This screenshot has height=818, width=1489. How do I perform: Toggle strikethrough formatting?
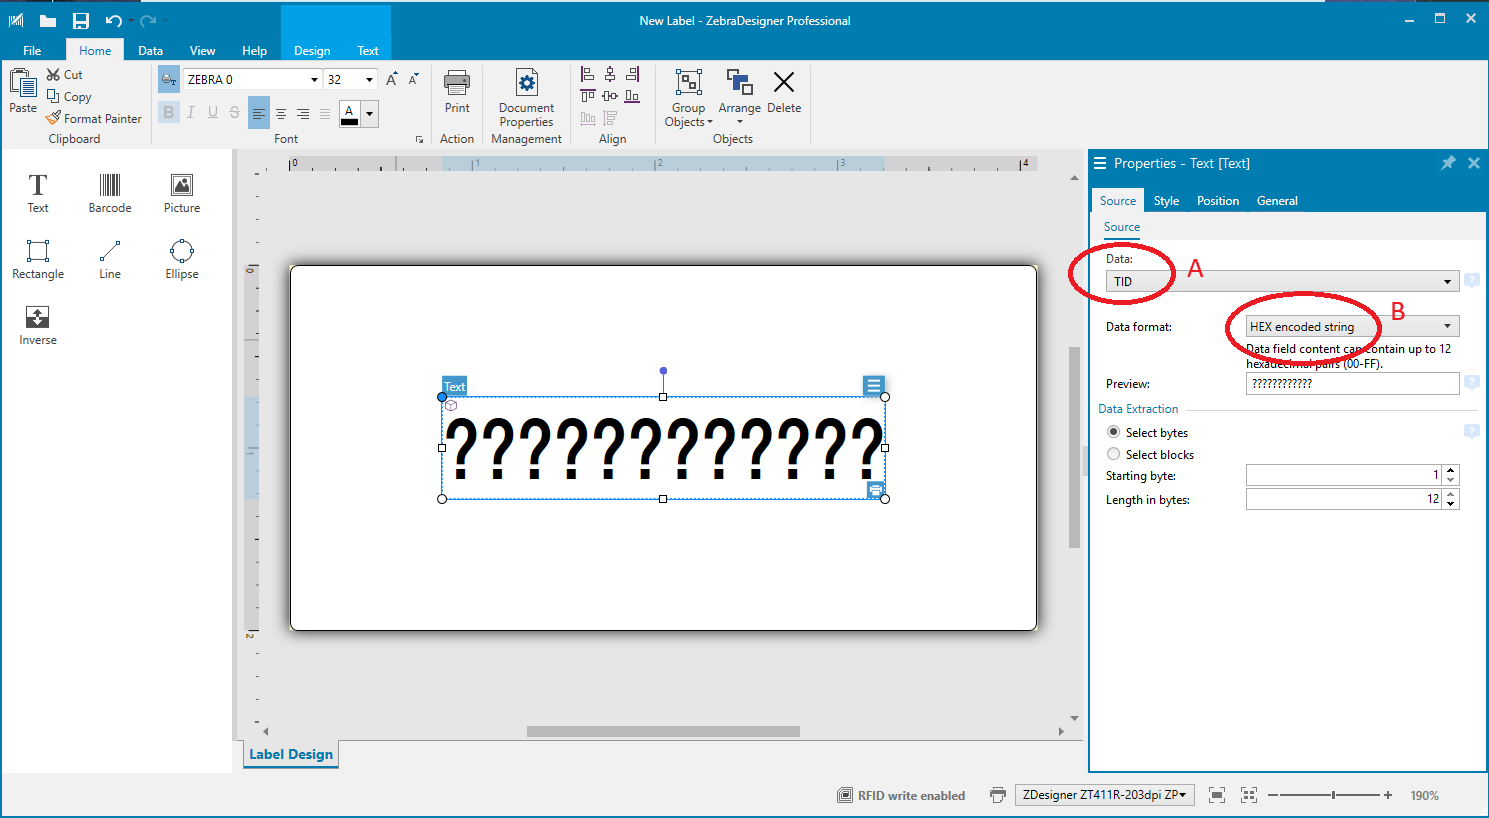click(x=234, y=113)
